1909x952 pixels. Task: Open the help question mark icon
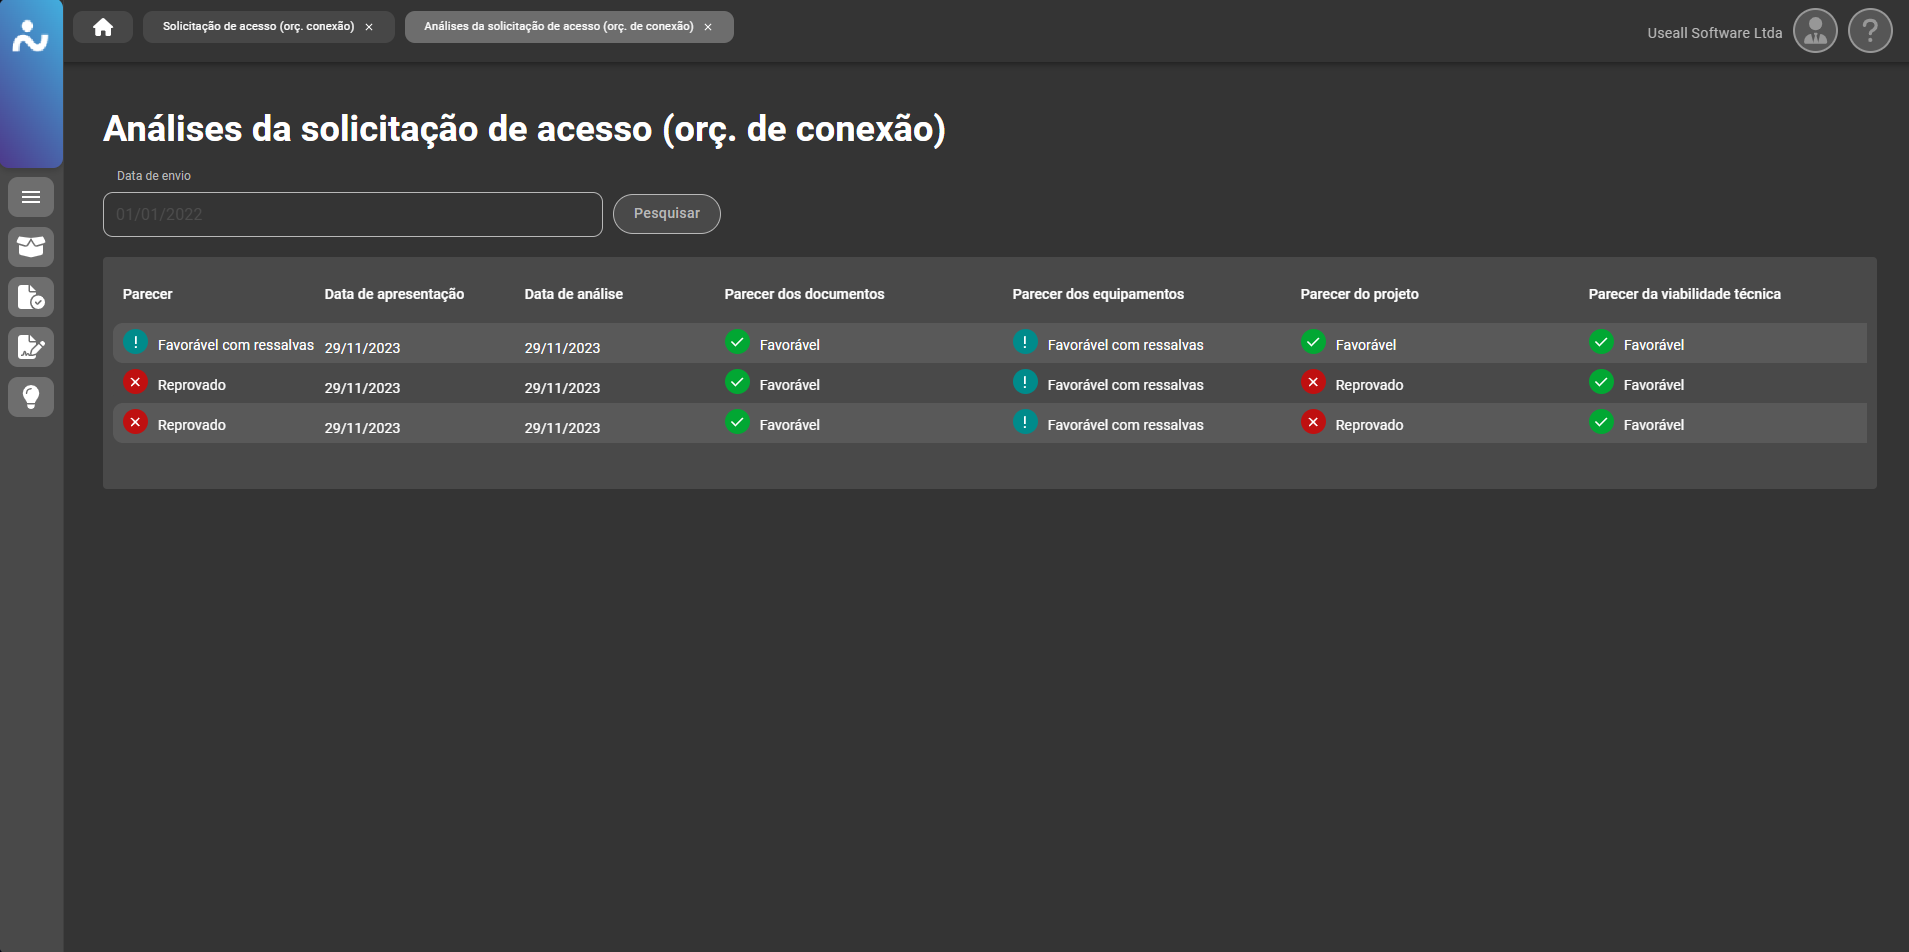(1870, 31)
